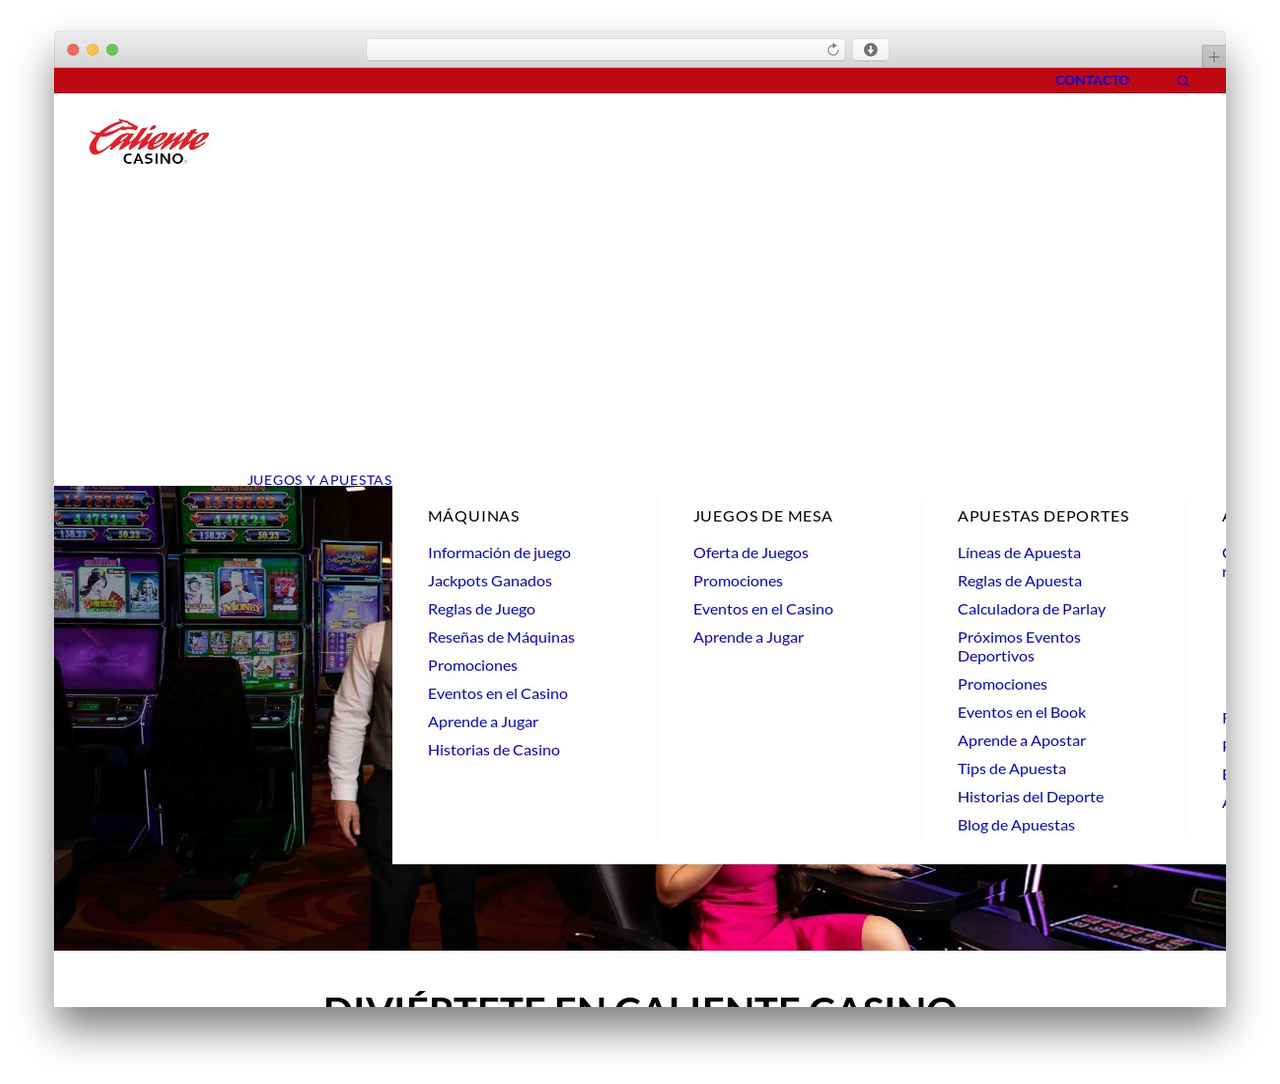
Task: Click the MÁQUINAS column heading
Action: click(474, 516)
